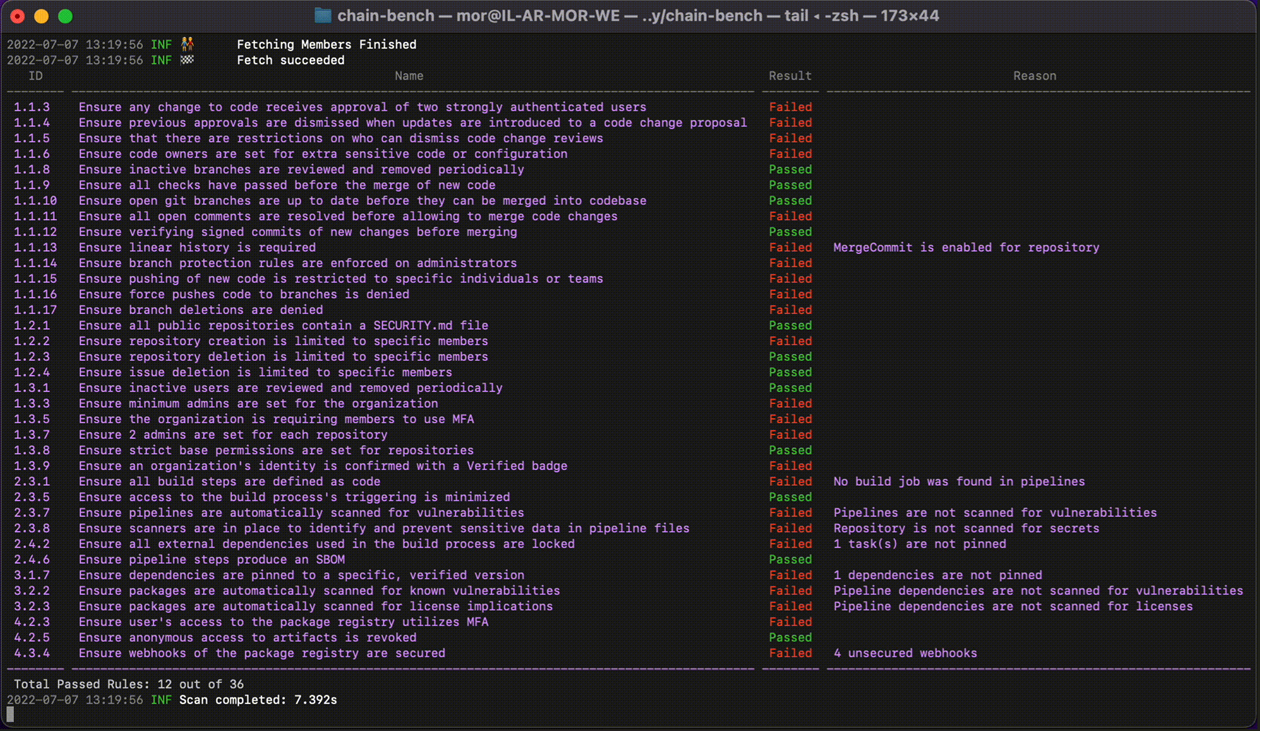
Task: Click the Passed result for rule 1.2.3
Action: (x=790, y=357)
